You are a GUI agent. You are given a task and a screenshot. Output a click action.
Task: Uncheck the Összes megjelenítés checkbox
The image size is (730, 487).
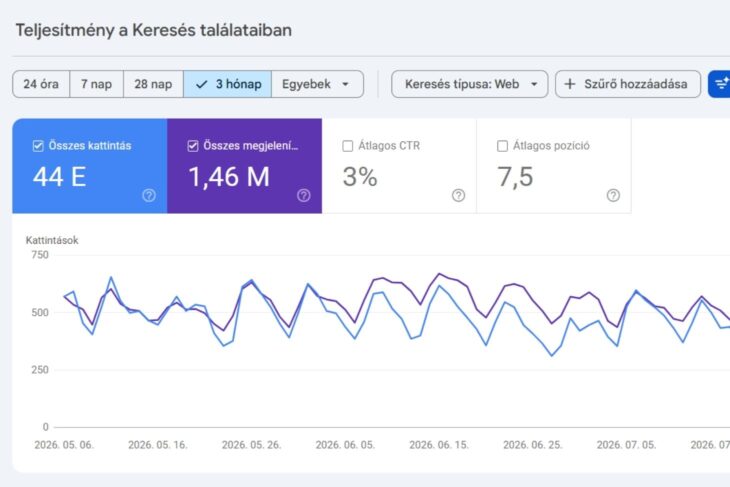(x=193, y=146)
